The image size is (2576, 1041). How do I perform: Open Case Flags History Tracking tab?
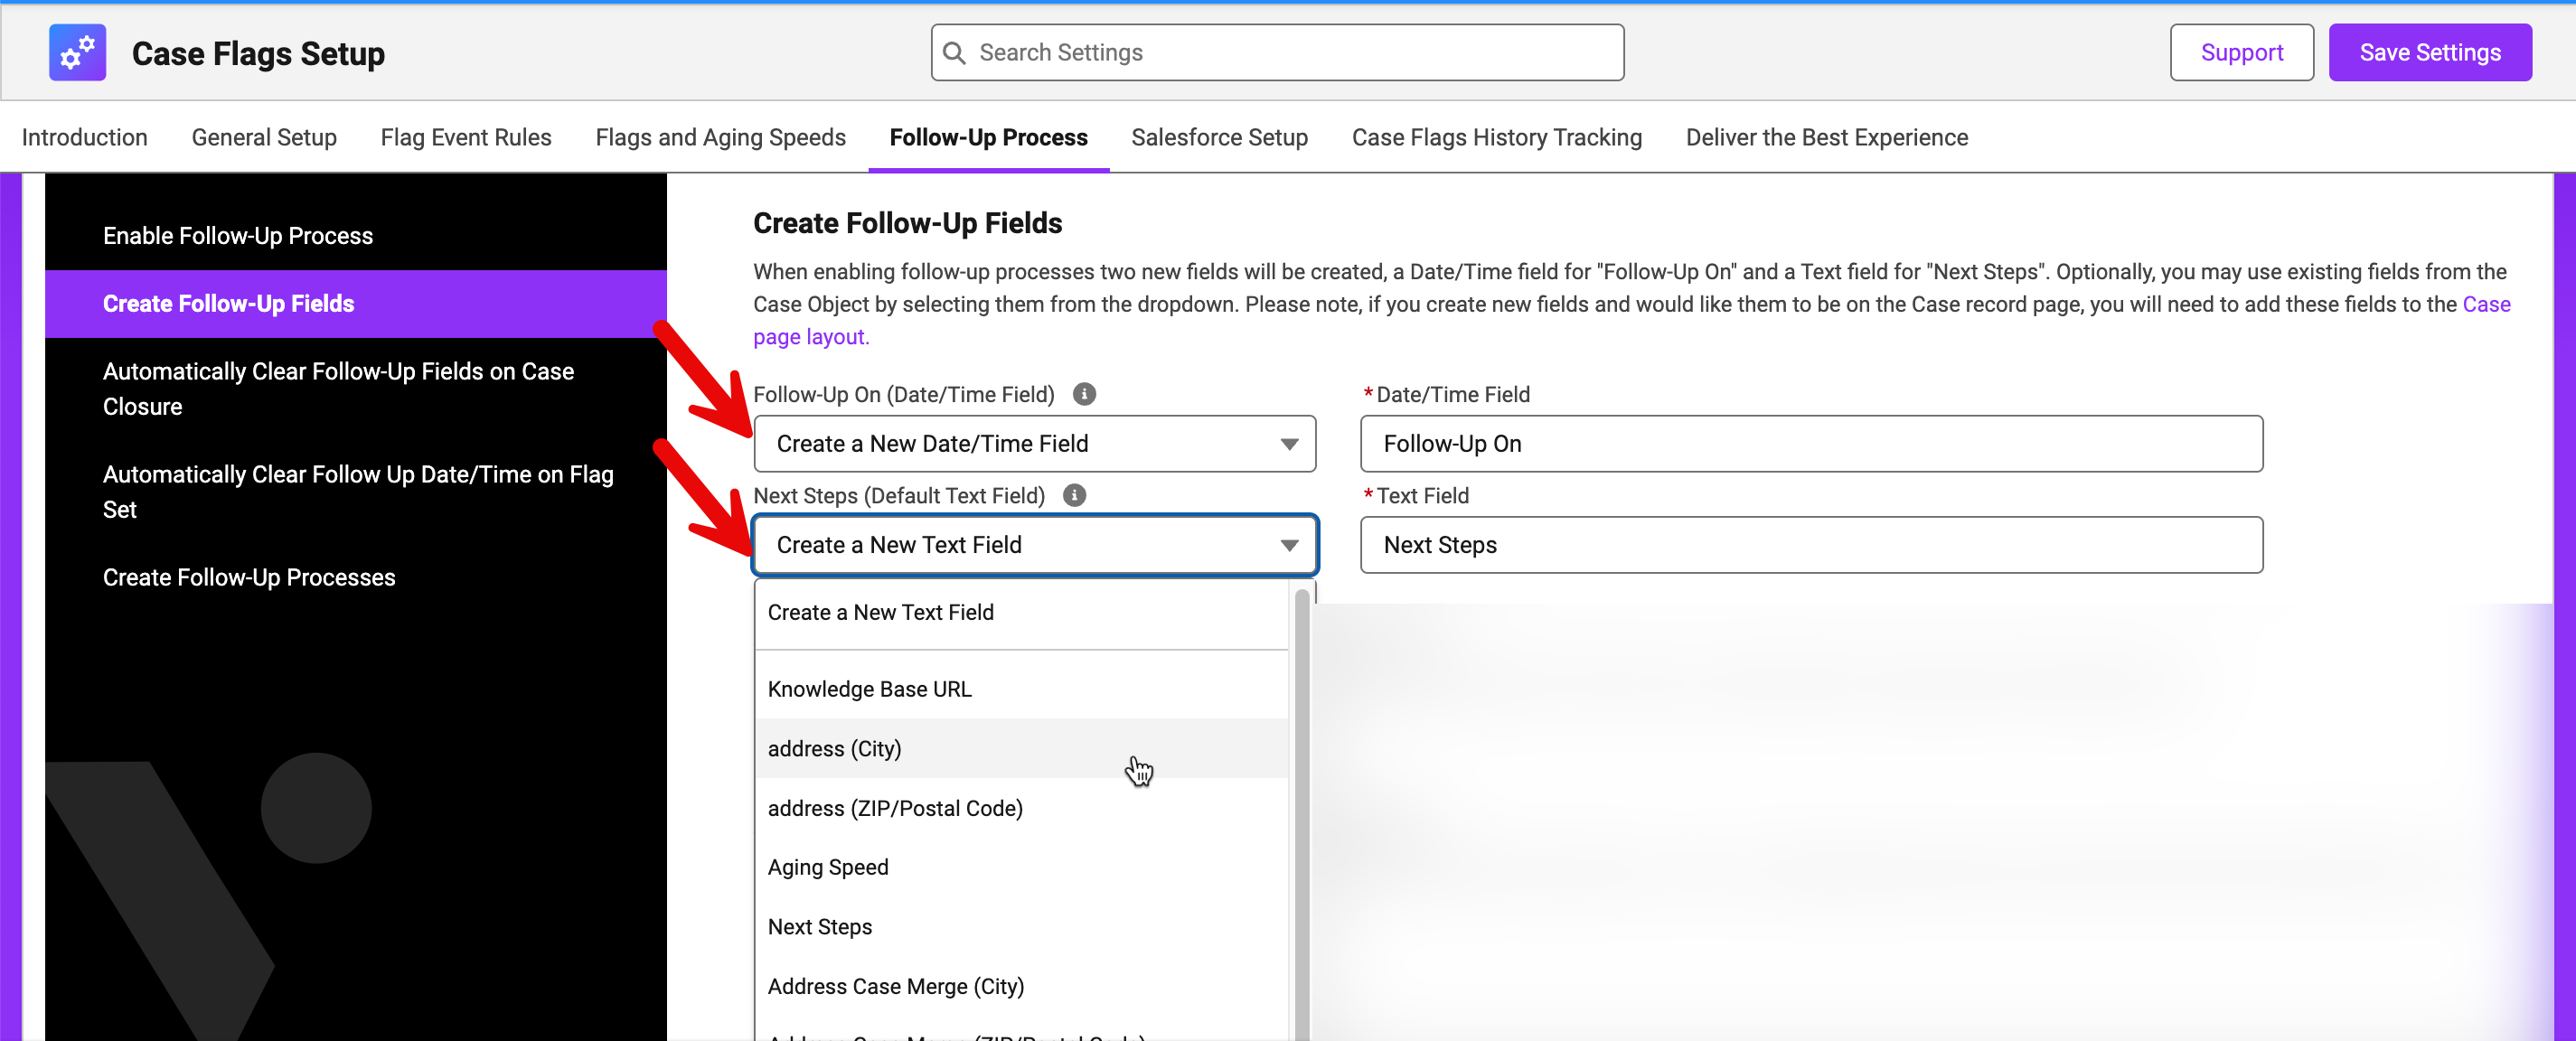(x=1496, y=137)
